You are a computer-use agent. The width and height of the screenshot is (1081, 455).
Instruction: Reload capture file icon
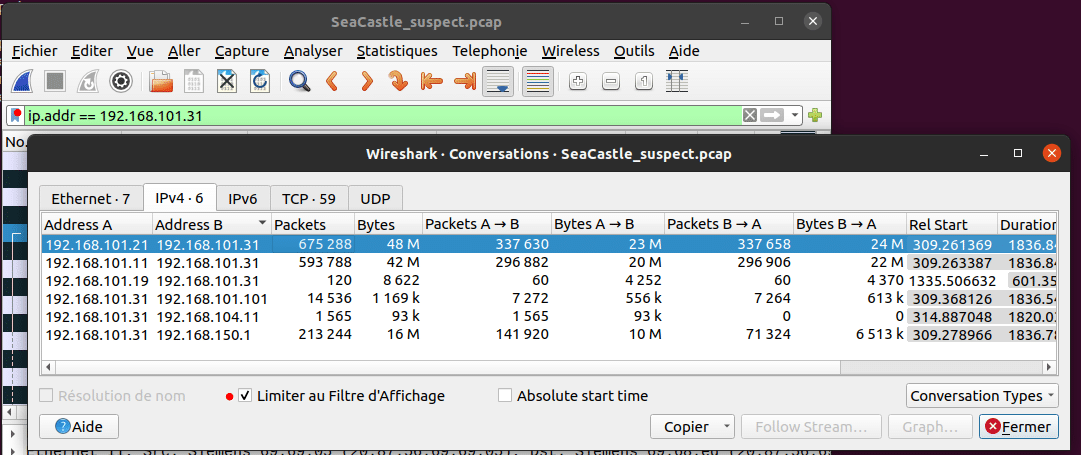(260, 81)
